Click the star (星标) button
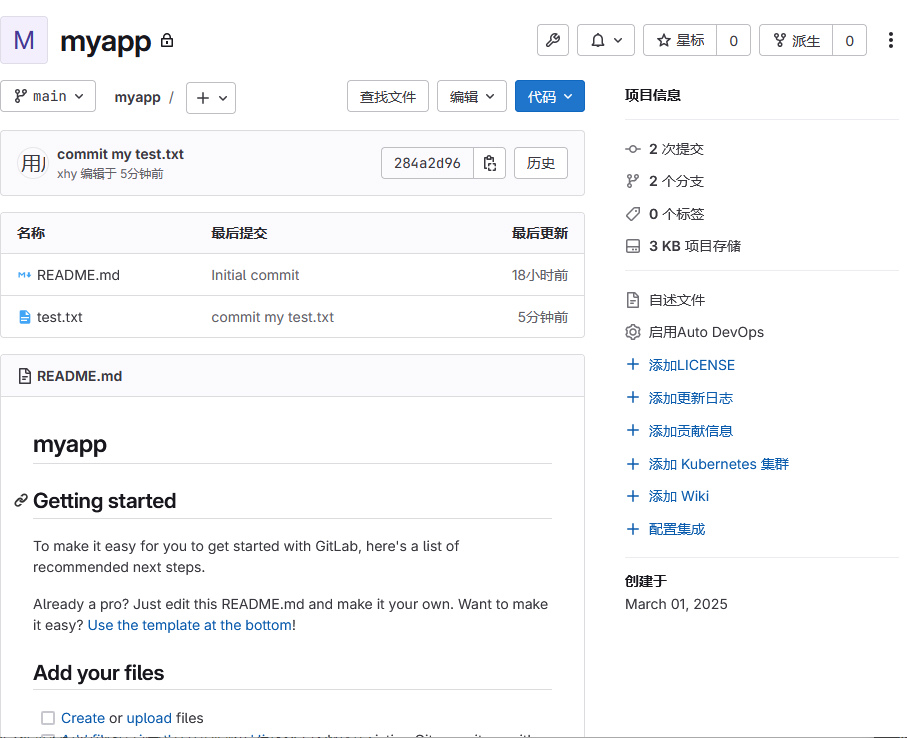This screenshot has width=907, height=738. point(680,41)
